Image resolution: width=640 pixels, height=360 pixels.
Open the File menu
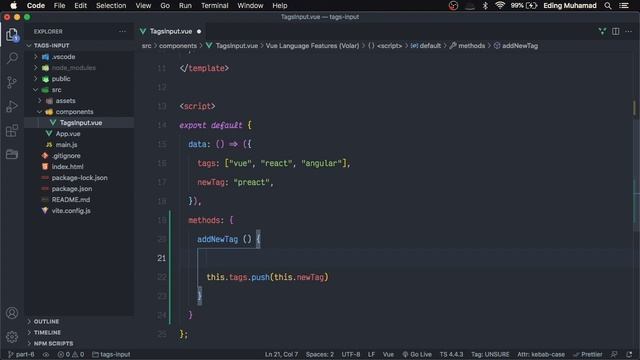click(x=59, y=6)
